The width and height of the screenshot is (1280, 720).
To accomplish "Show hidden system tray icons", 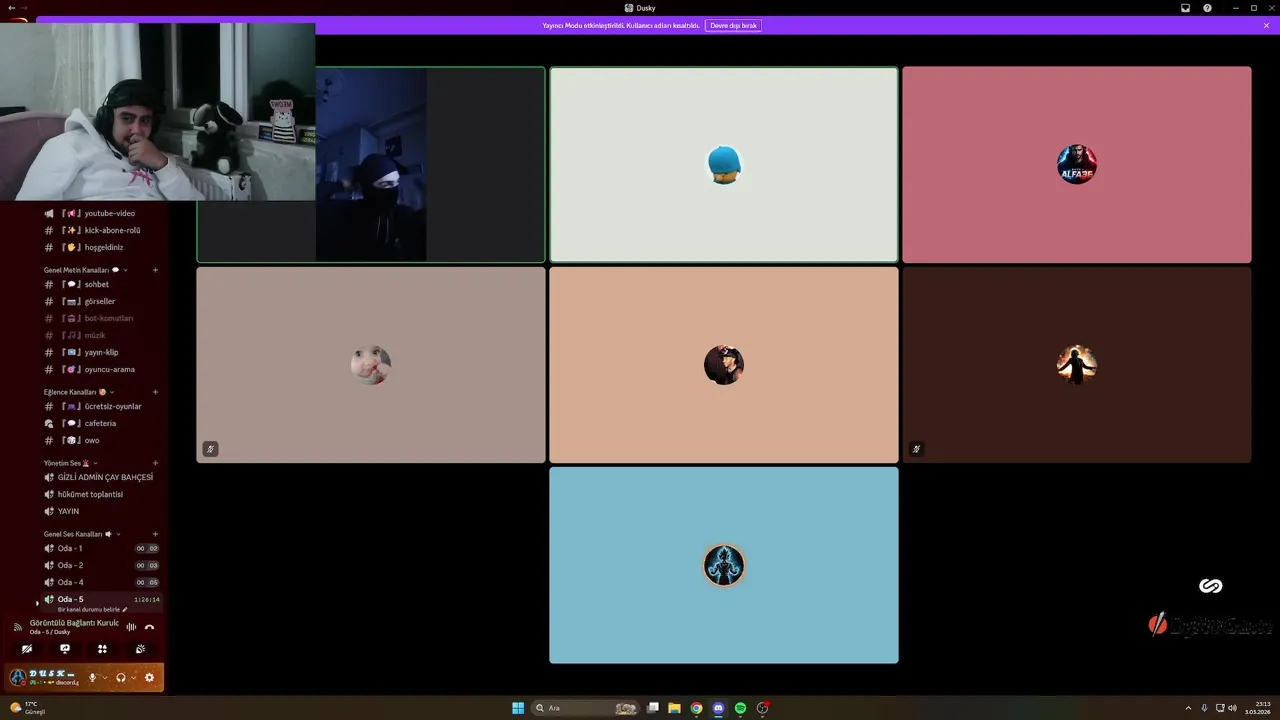I will tap(1188, 708).
